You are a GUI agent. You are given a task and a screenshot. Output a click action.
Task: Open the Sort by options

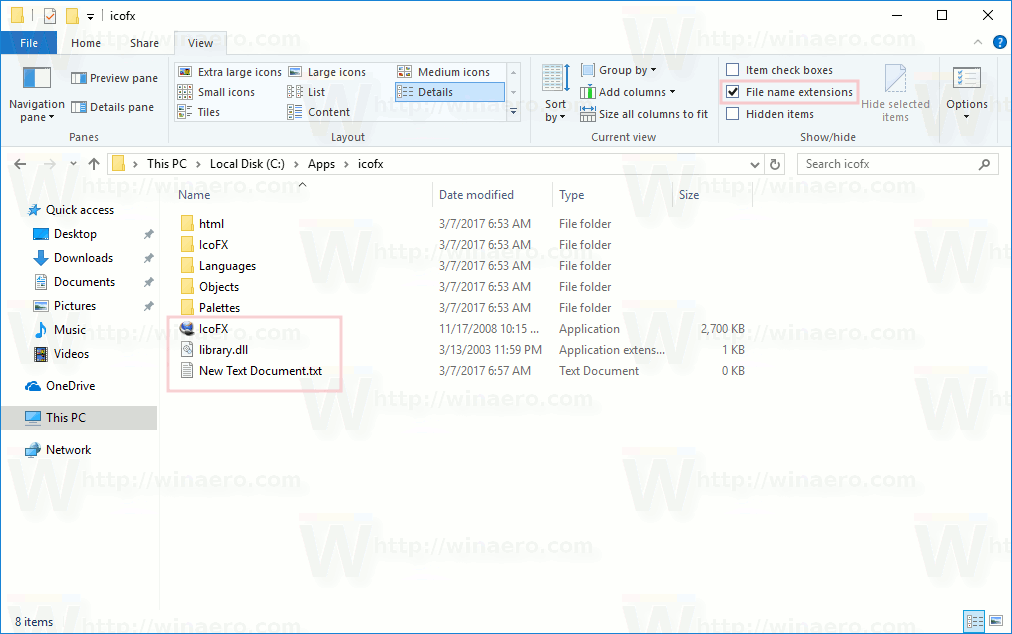(554, 90)
